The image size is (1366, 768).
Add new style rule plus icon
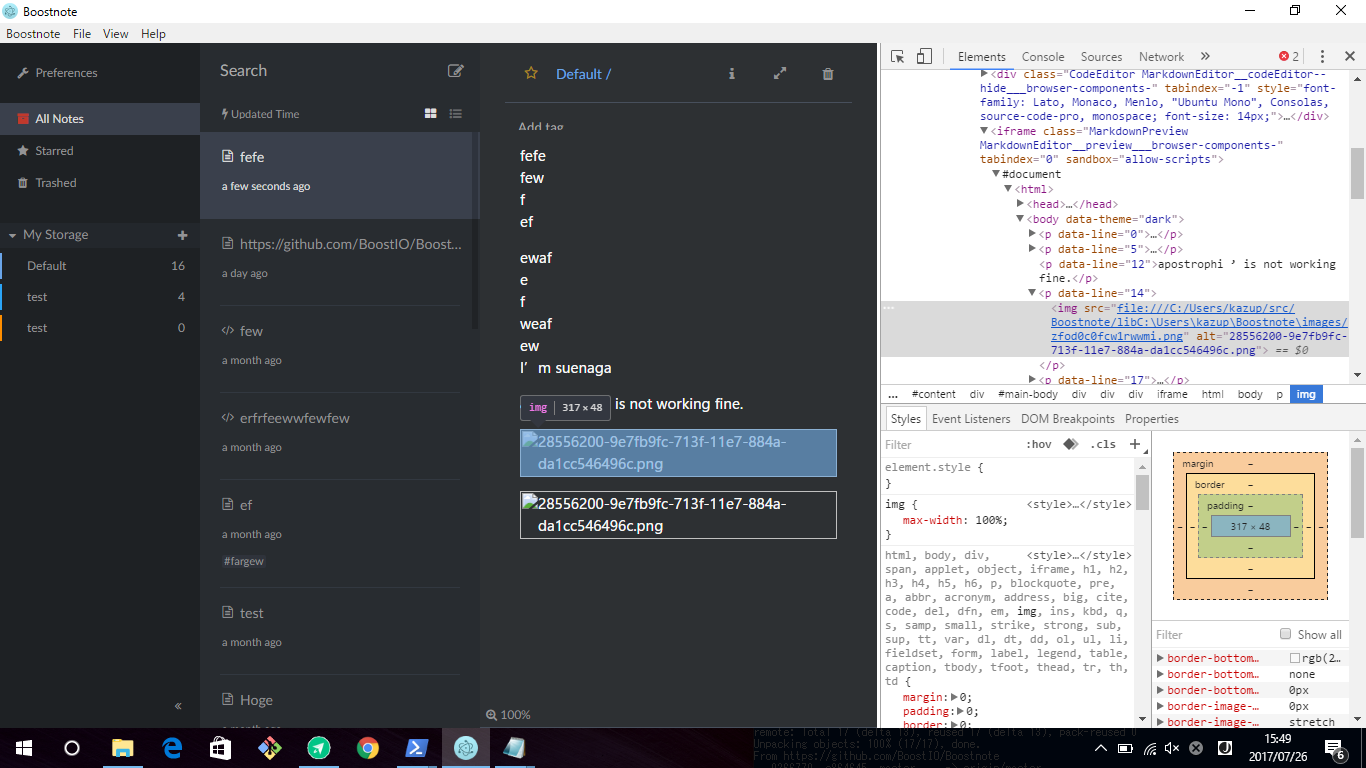point(1135,444)
